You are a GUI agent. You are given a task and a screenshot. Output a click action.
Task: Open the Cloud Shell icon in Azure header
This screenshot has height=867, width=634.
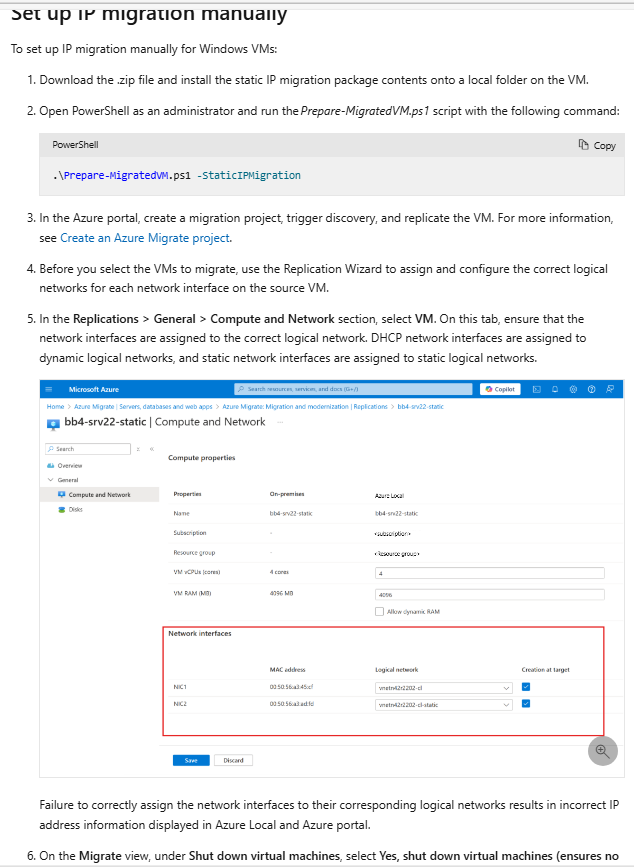coord(537,389)
